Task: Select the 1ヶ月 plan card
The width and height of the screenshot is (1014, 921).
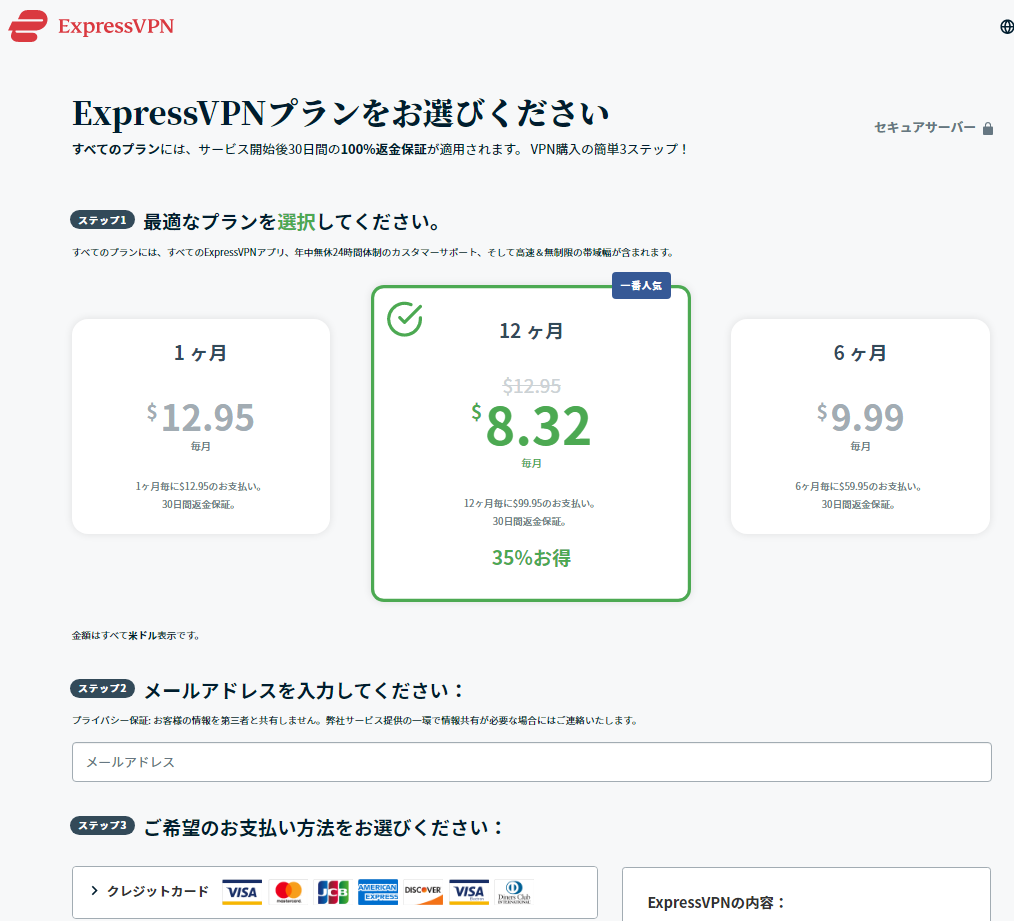Action: pyautogui.click(x=201, y=426)
